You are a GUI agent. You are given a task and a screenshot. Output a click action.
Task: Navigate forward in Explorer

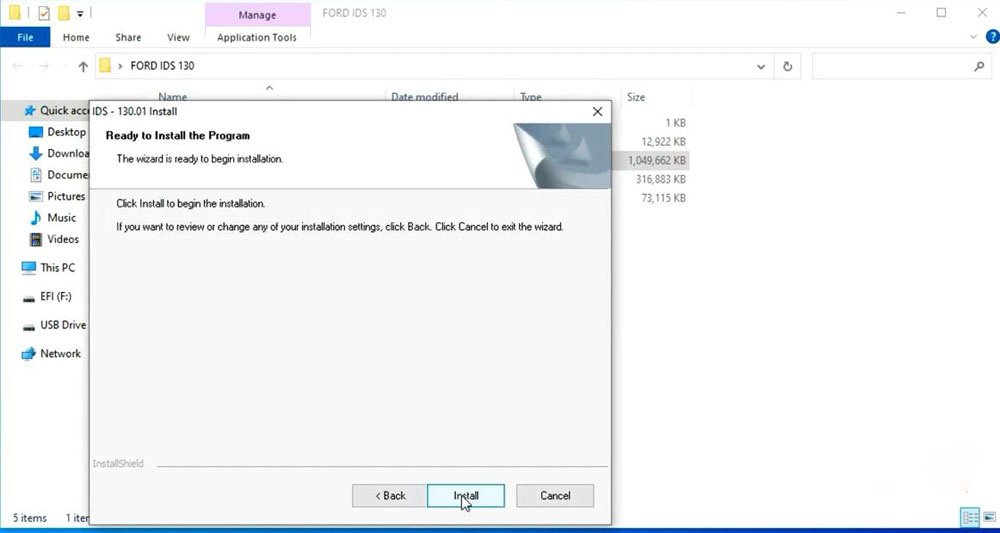click(x=43, y=66)
